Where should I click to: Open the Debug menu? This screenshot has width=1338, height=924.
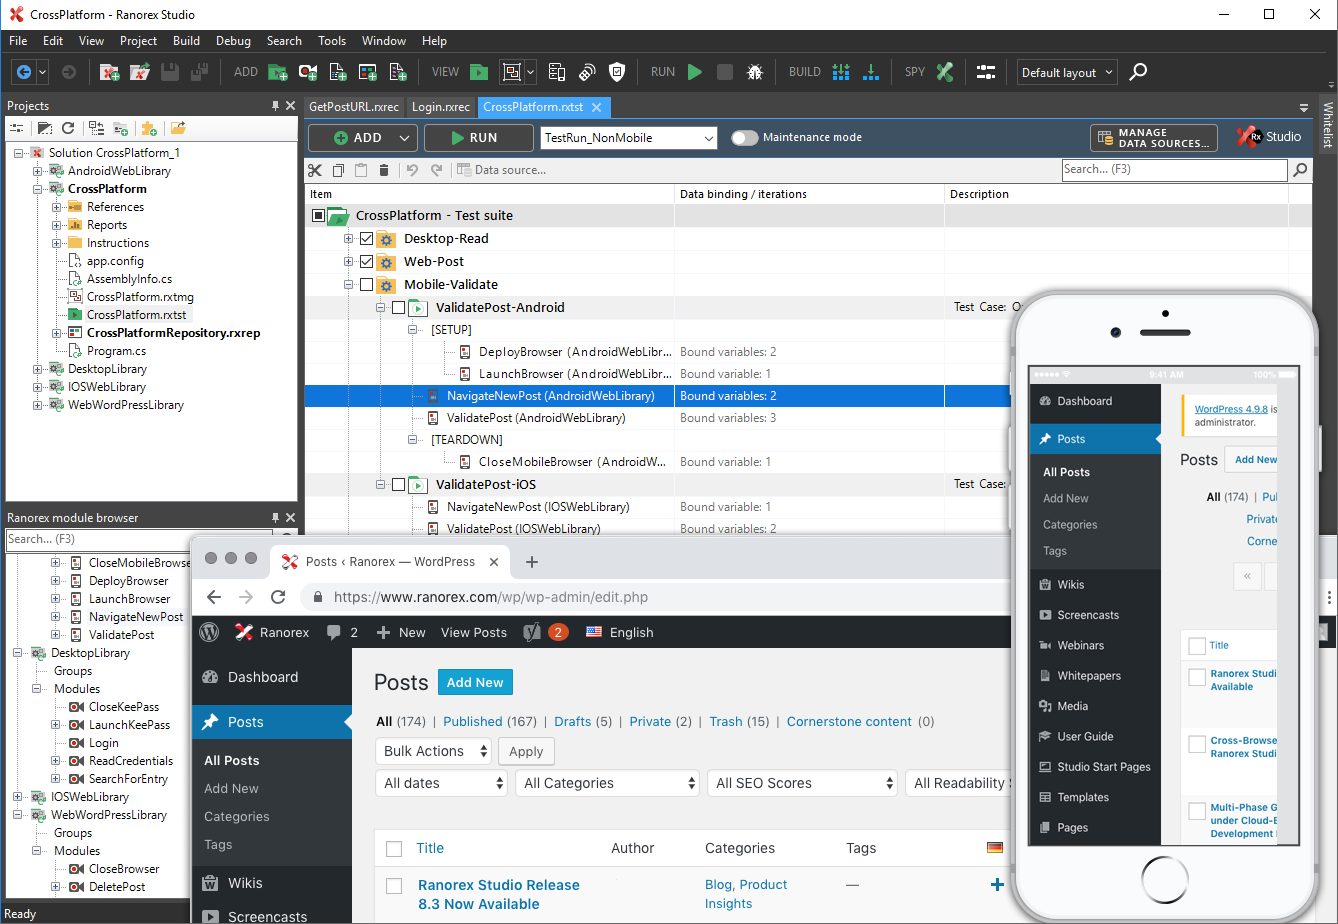[x=233, y=41]
